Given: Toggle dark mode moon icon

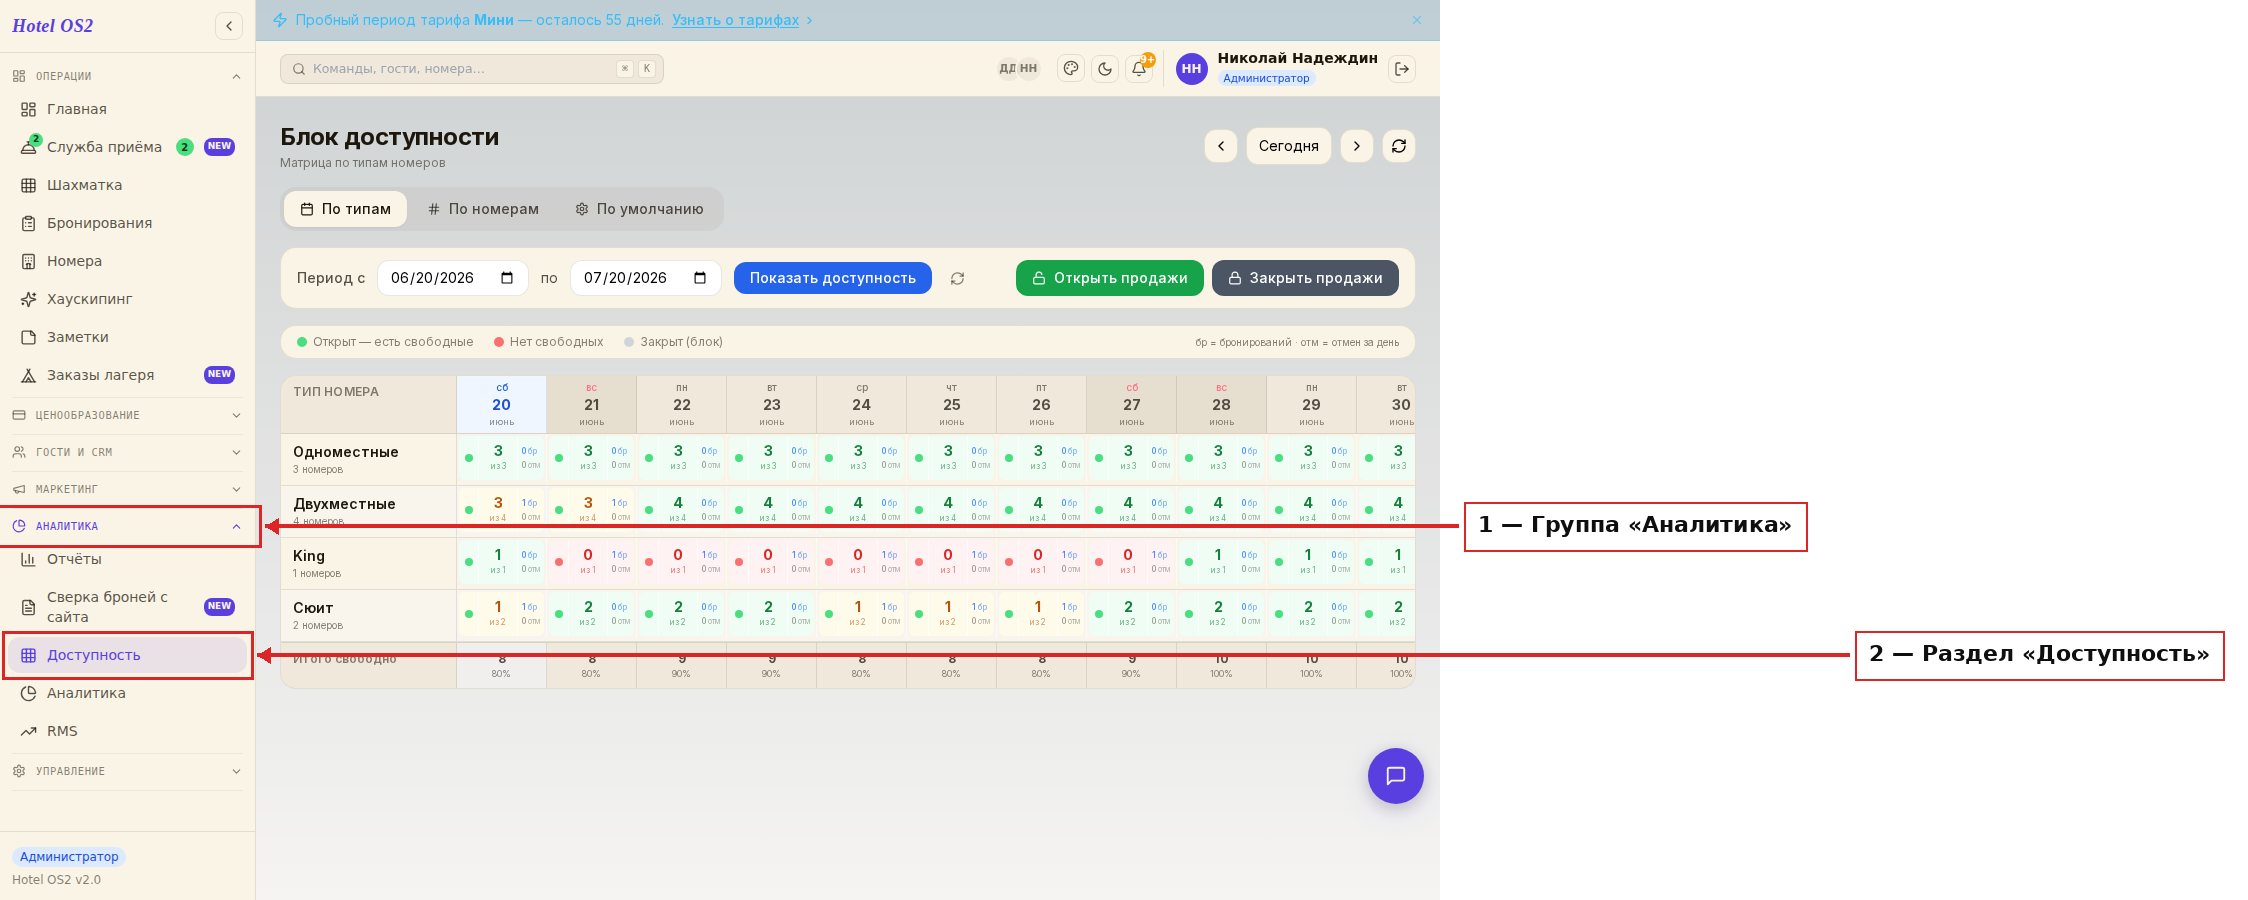Looking at the screenshot, I should pyautogui.click(x=1105, y=69).
